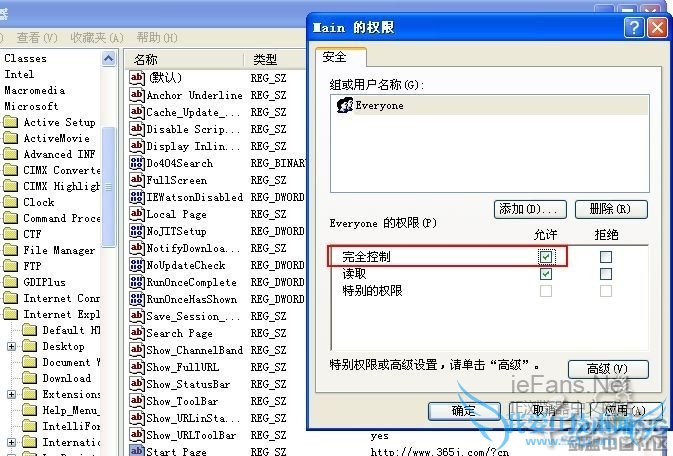This screenshot has width=673, height=456.
Task: Select Everyone in the user list
Action: click(x=490, y=105)
